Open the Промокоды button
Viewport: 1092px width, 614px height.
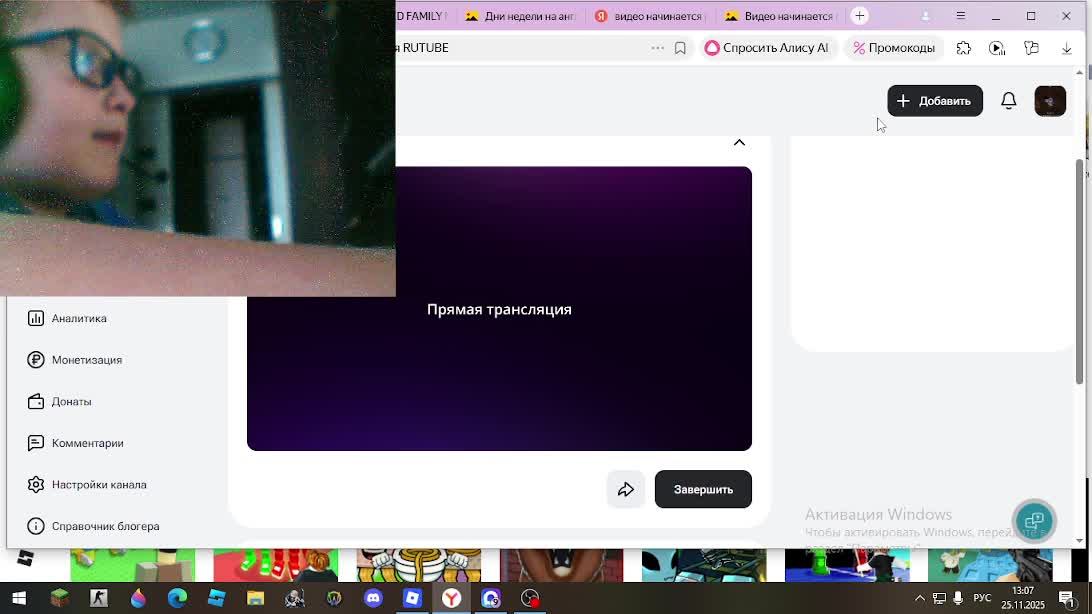pyautogui.click(x=894, y=48)
